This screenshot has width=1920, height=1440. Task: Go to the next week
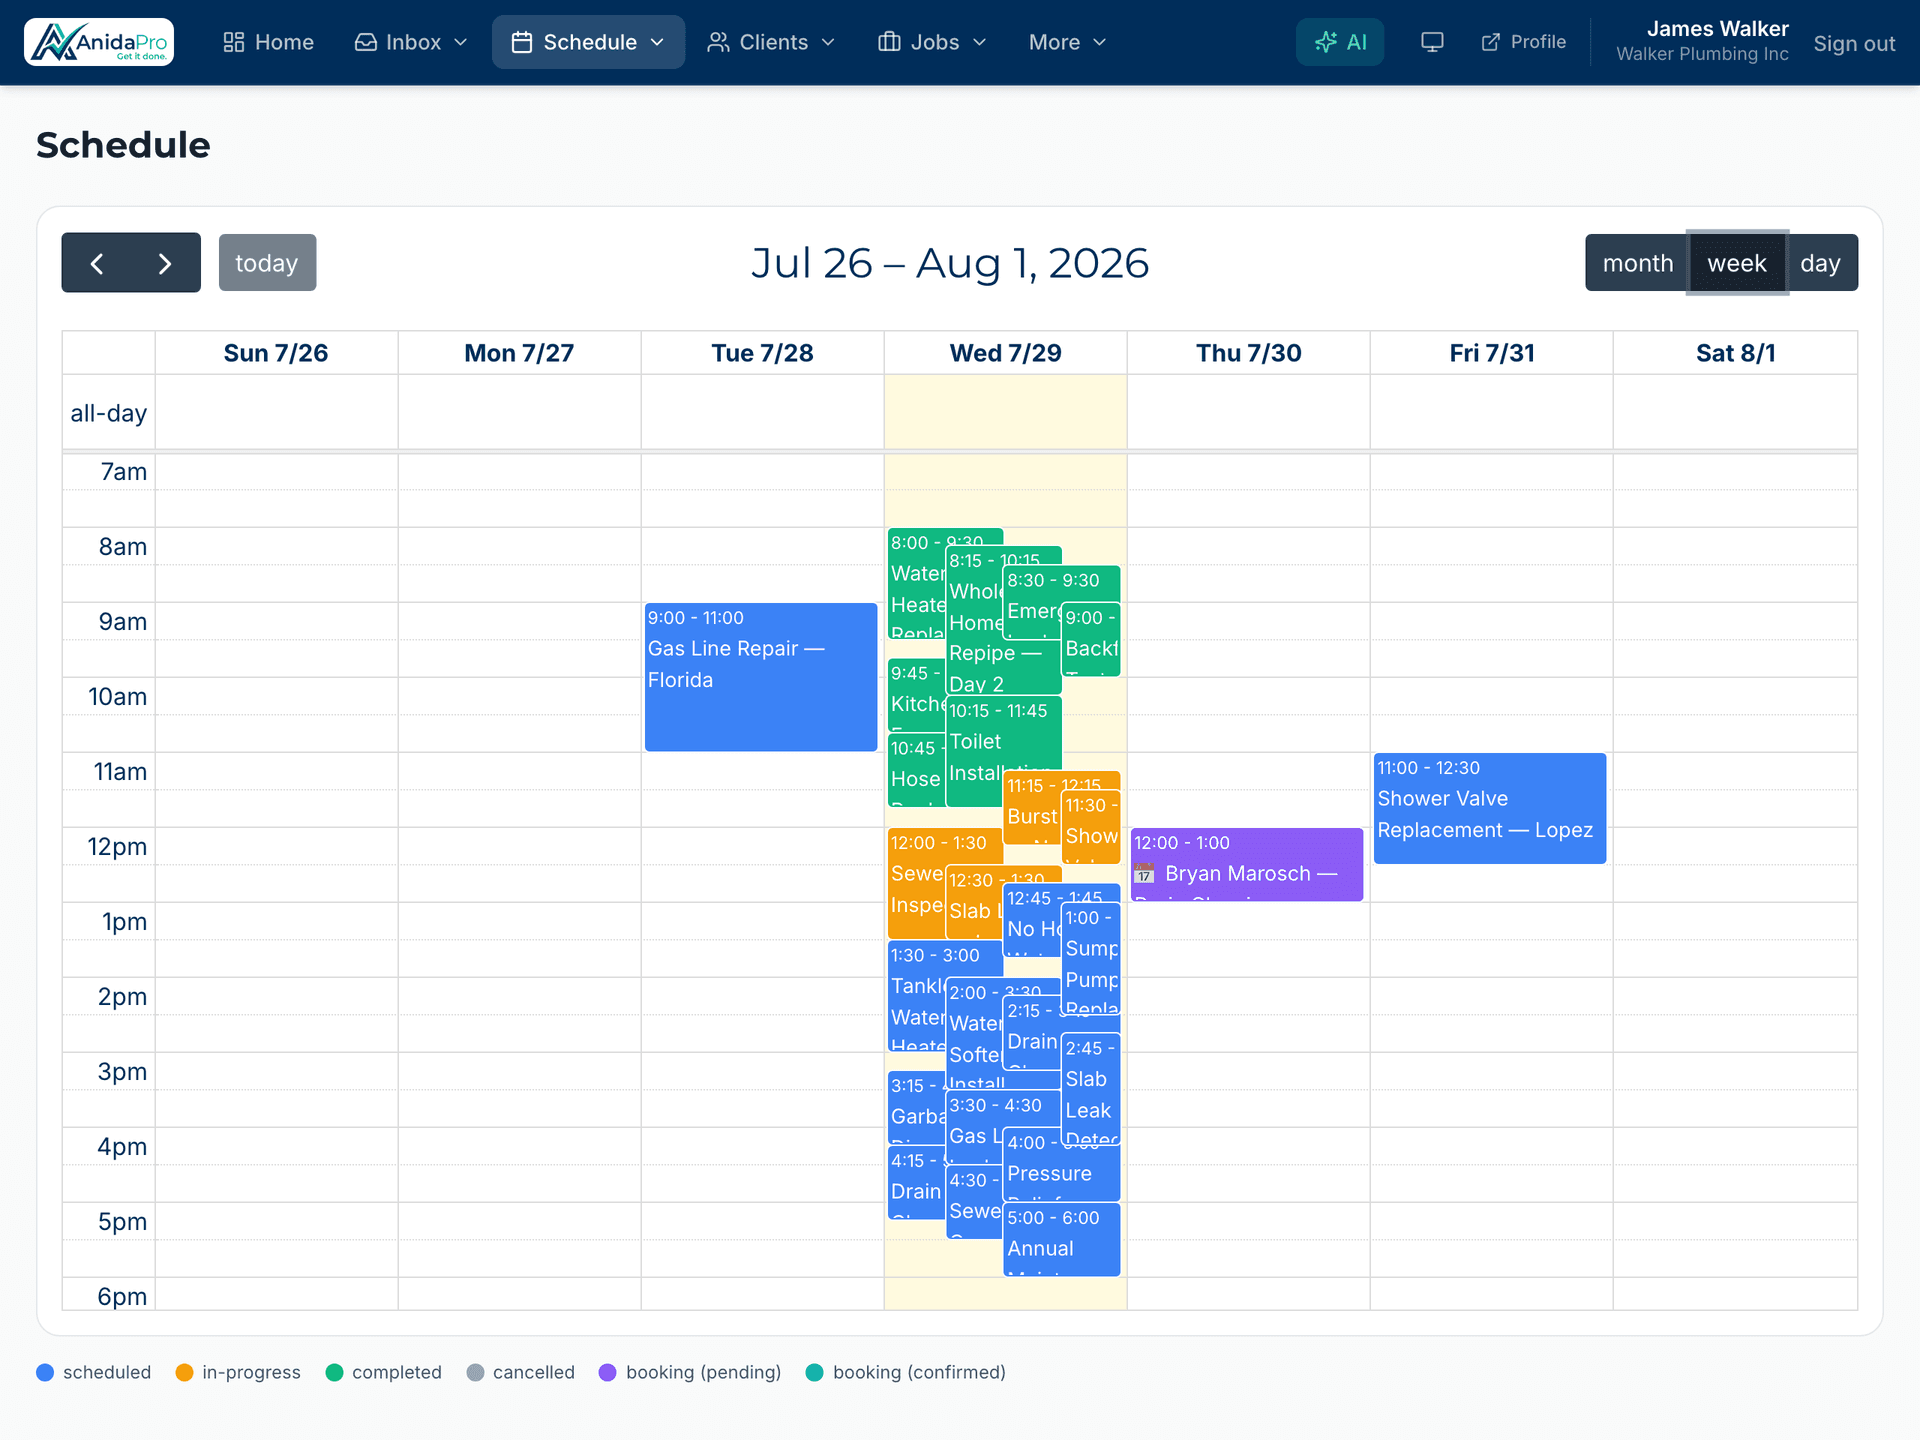(165, 263)
